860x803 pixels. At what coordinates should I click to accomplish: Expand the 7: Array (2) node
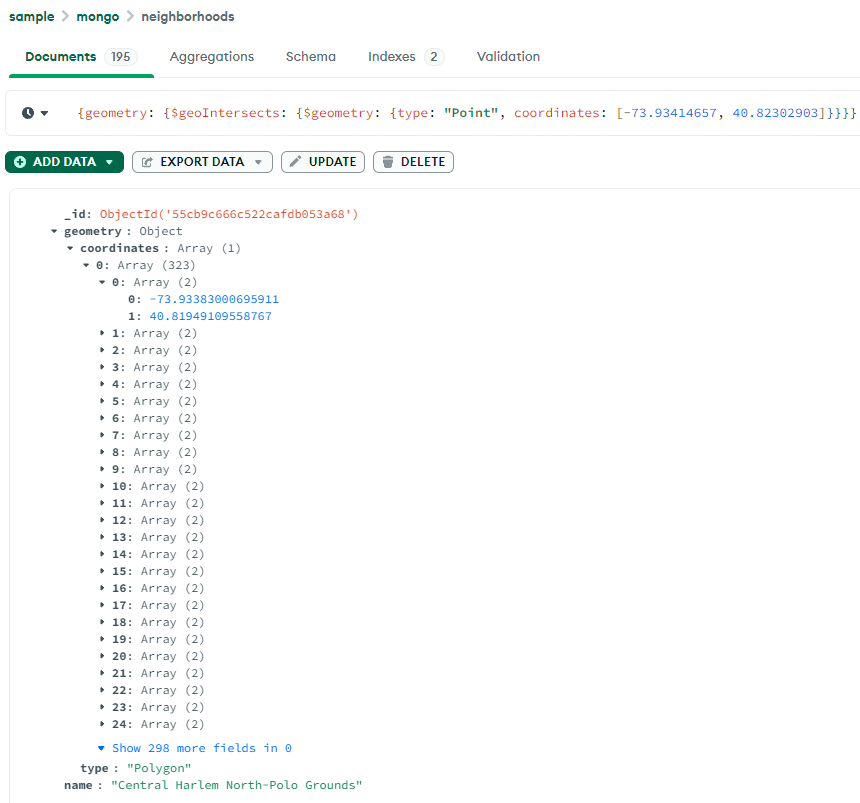point(101,436)
